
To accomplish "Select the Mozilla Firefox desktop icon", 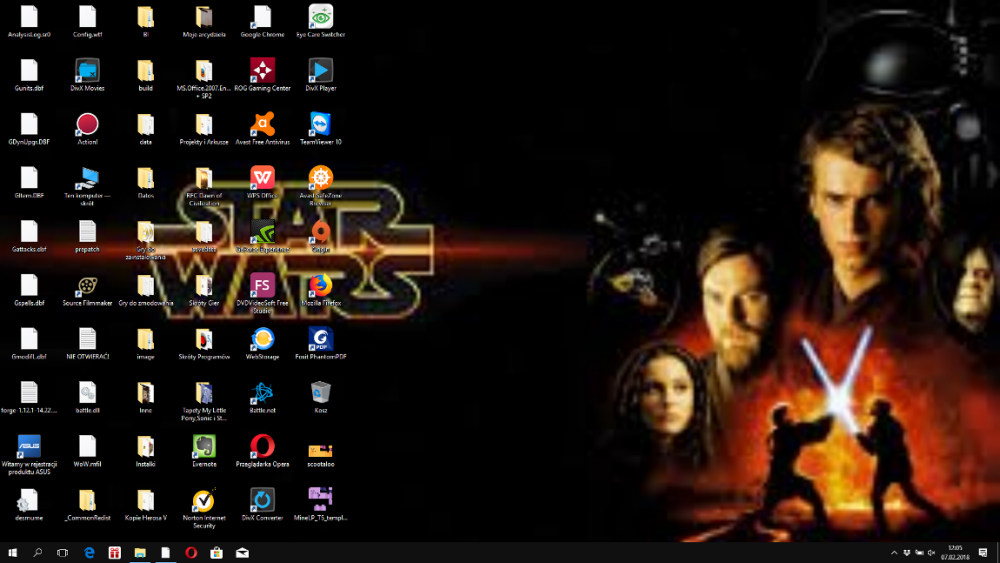I will click(320, 286).
